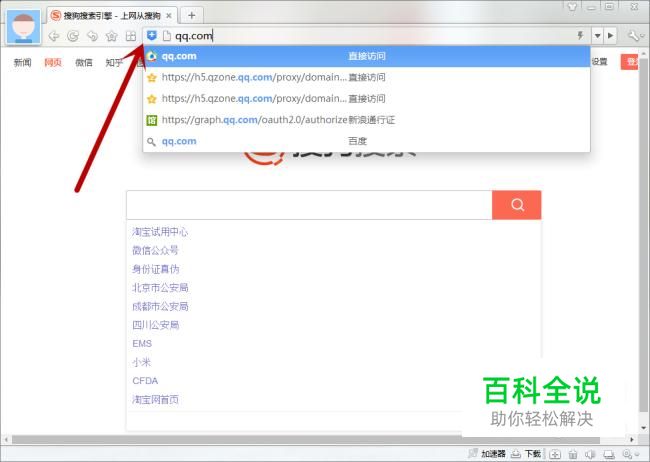Open the 淘宝试用中心 suggestion

(160, 232)
